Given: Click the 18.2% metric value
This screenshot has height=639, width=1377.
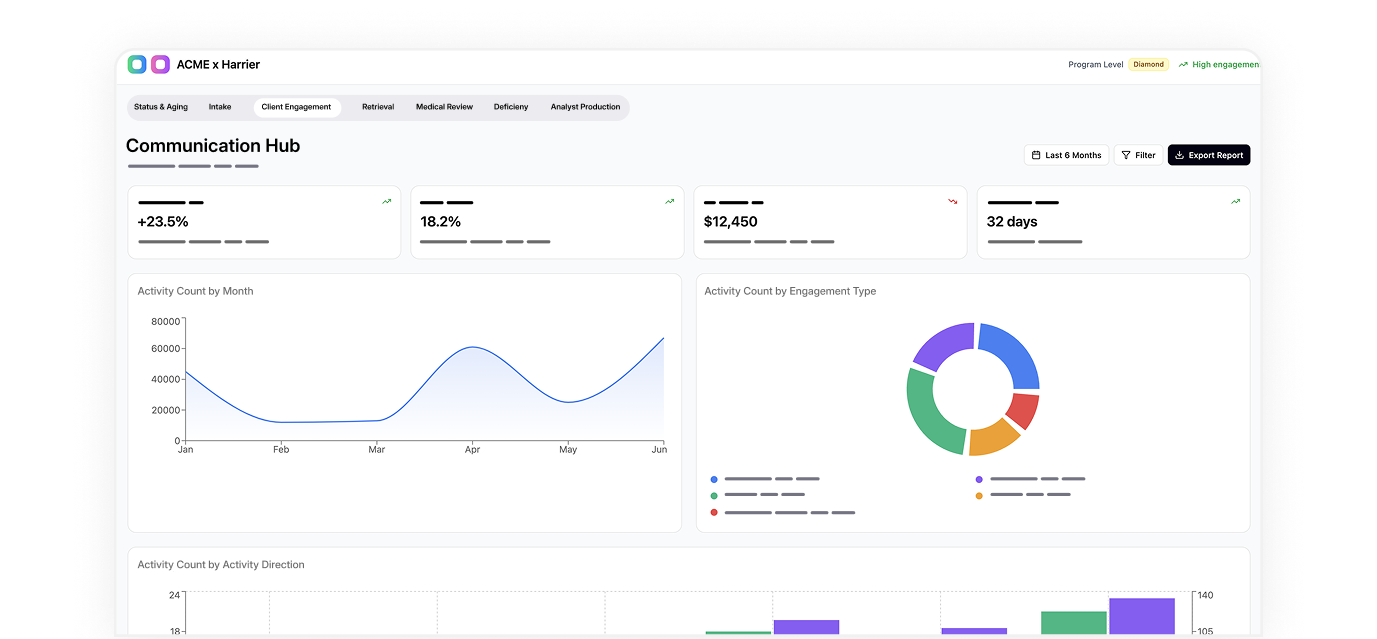Looking at the screenshot, I should pyautogui.click(x=441, y=222).
